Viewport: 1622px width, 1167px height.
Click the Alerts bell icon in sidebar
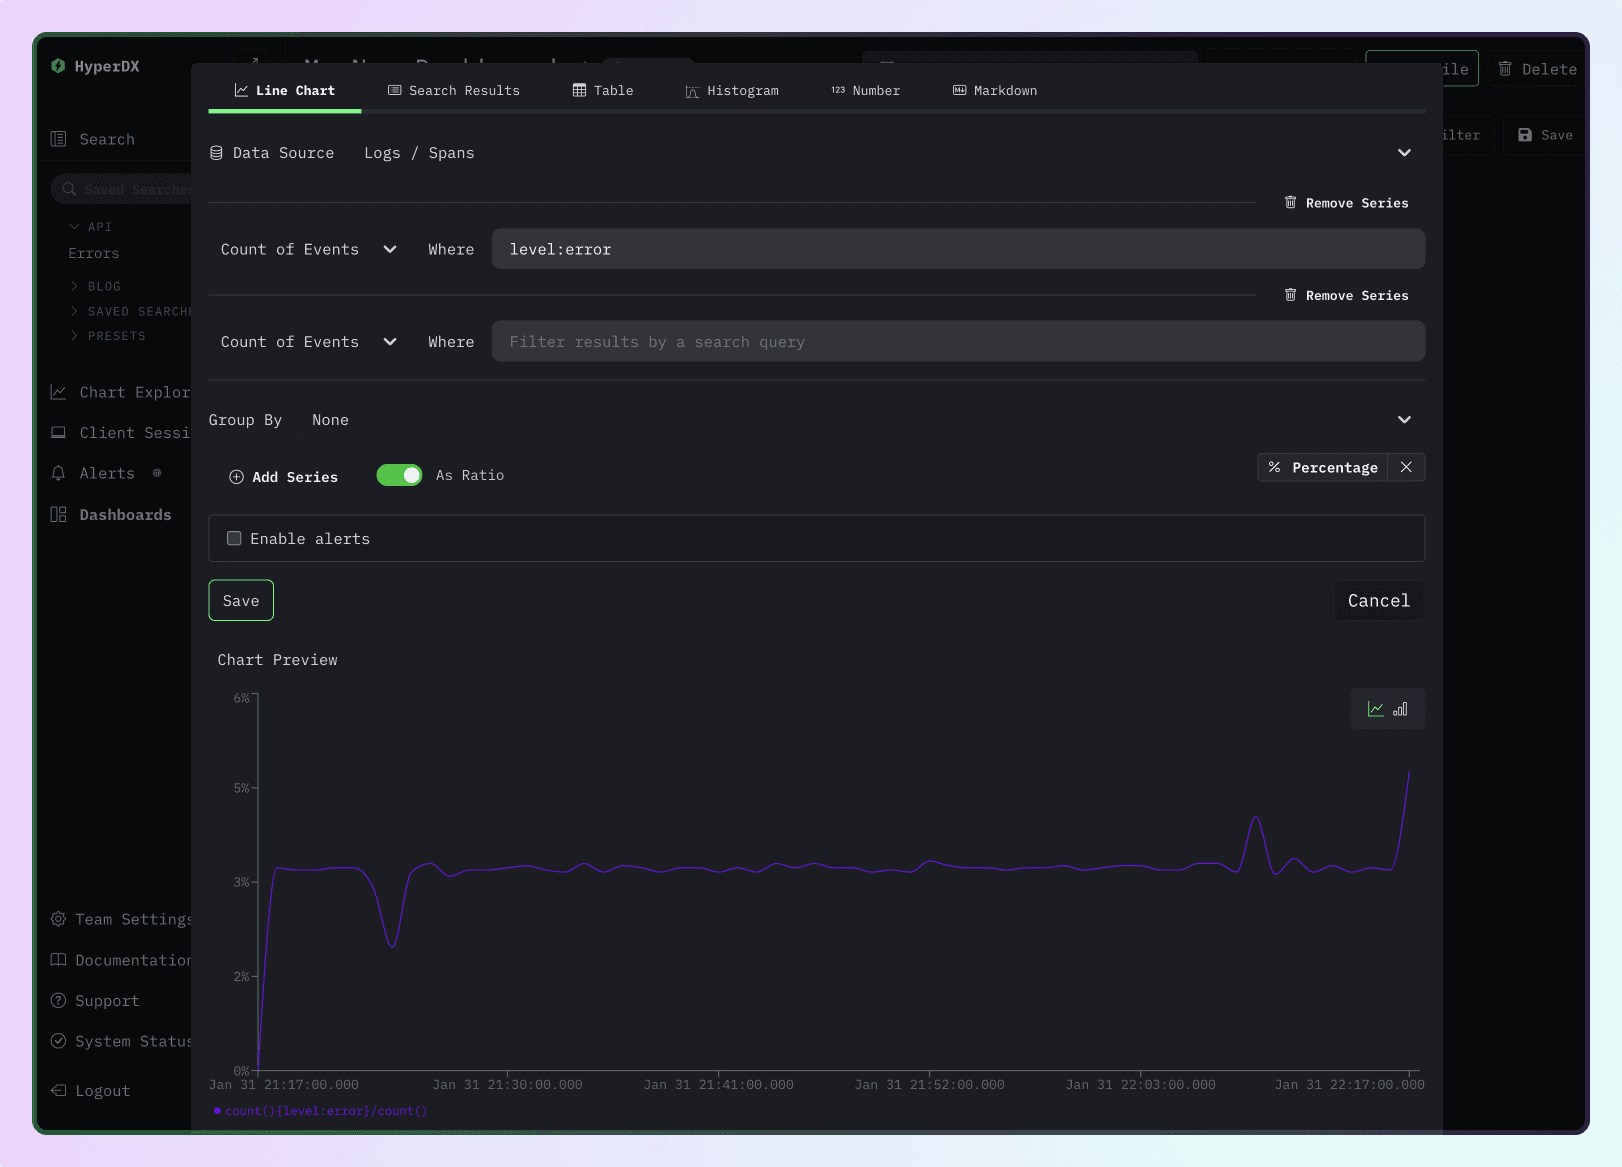tap(58, 473)
